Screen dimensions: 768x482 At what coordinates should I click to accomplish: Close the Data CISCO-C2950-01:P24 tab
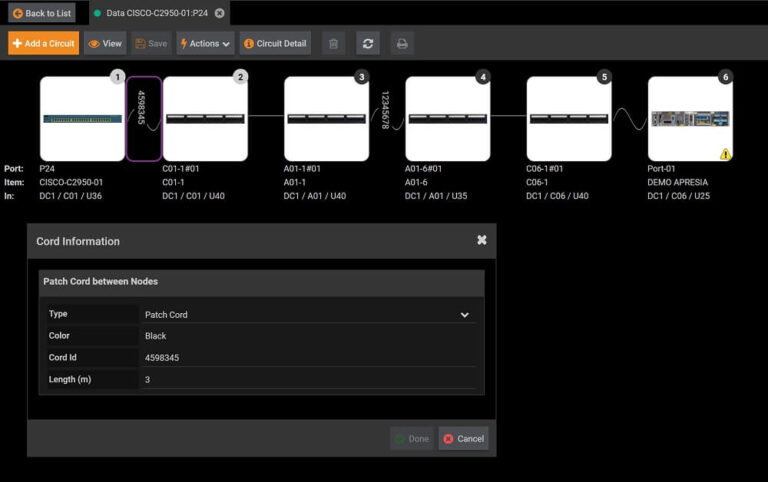(x=220, y=13)
